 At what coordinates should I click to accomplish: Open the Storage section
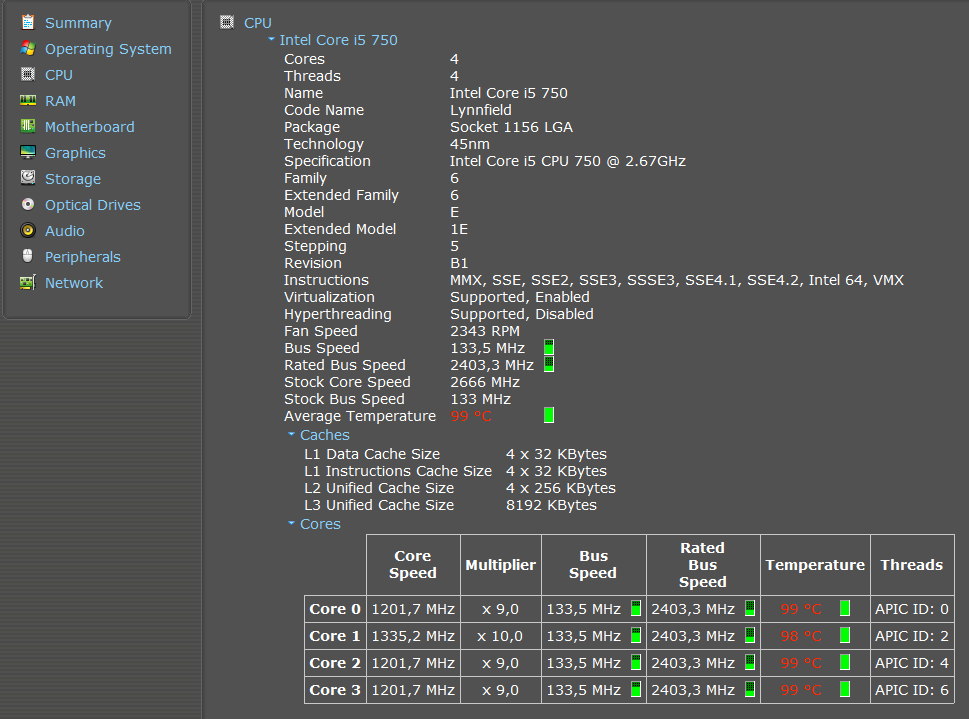(72, 179)
